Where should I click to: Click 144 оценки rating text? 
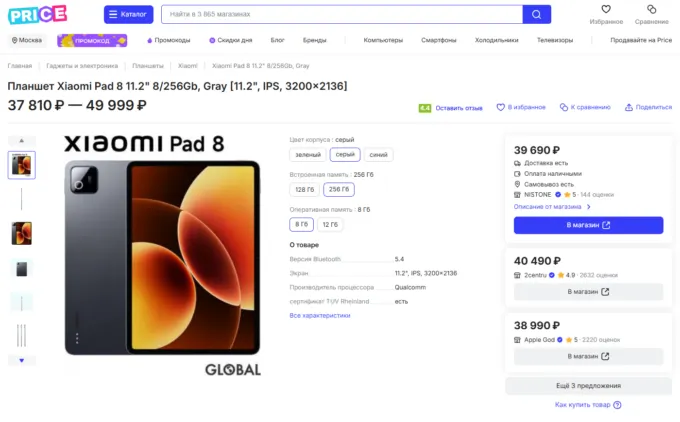tap(597, 195)
